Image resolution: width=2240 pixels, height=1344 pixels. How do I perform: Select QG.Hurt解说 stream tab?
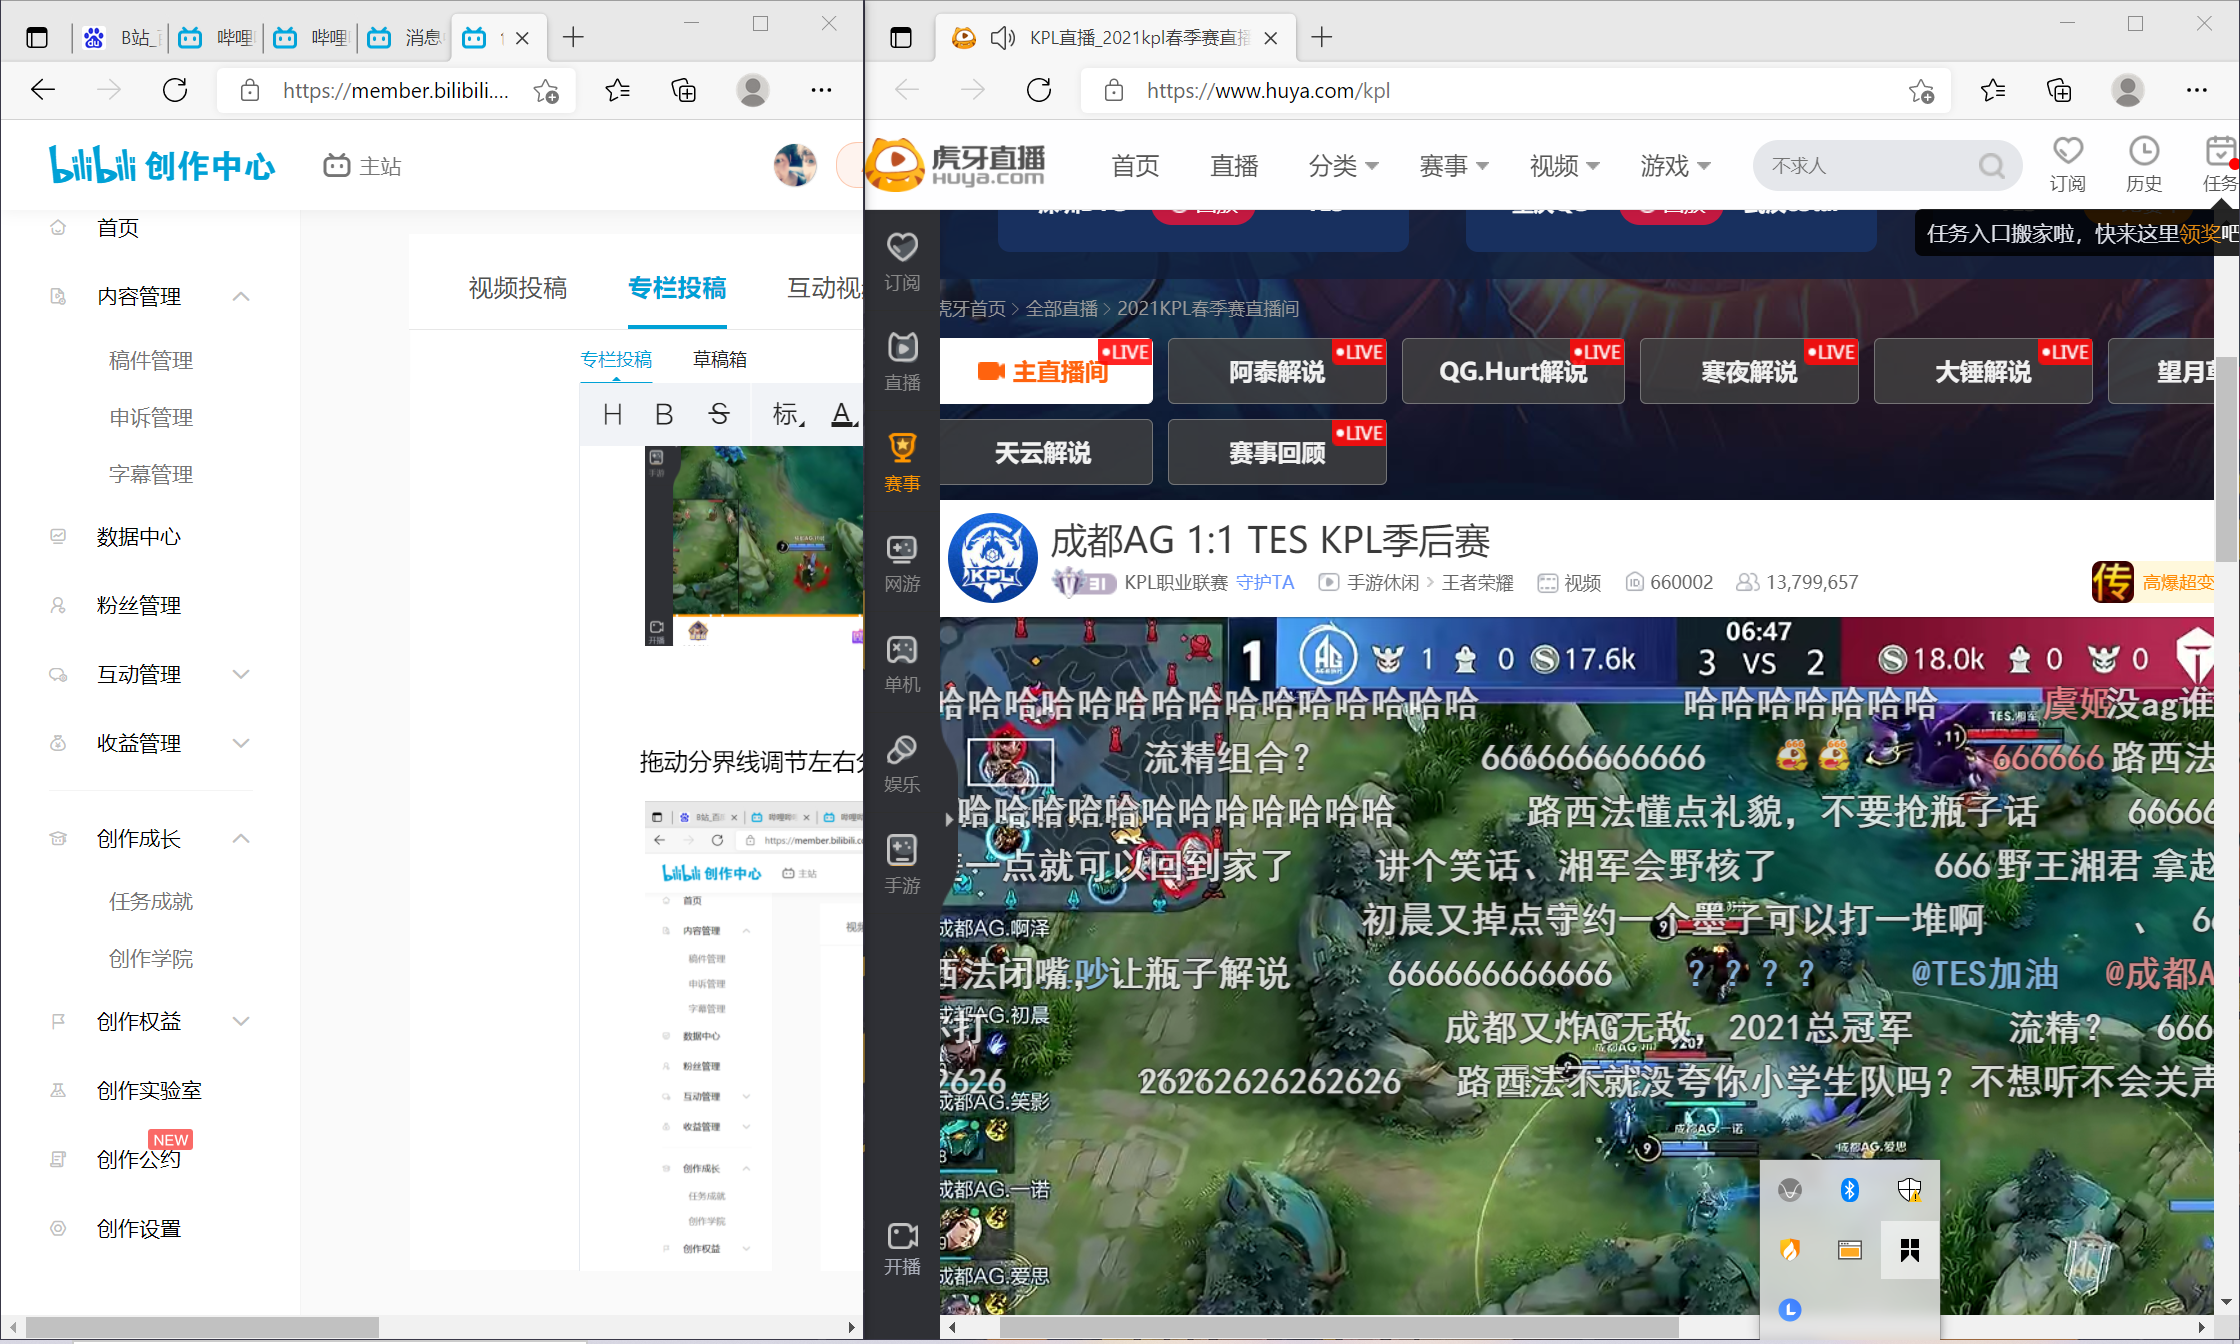(x=1513, y=371)
